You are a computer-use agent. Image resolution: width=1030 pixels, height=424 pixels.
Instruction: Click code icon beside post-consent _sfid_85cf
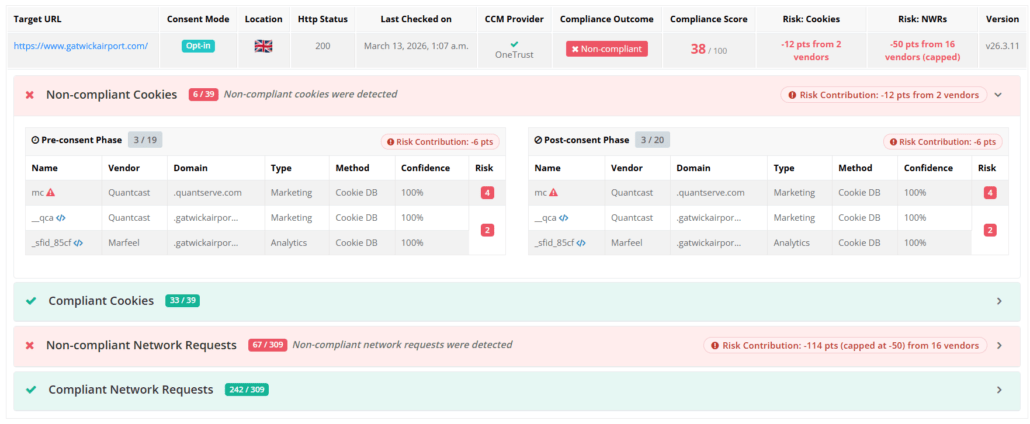point(581,242)
